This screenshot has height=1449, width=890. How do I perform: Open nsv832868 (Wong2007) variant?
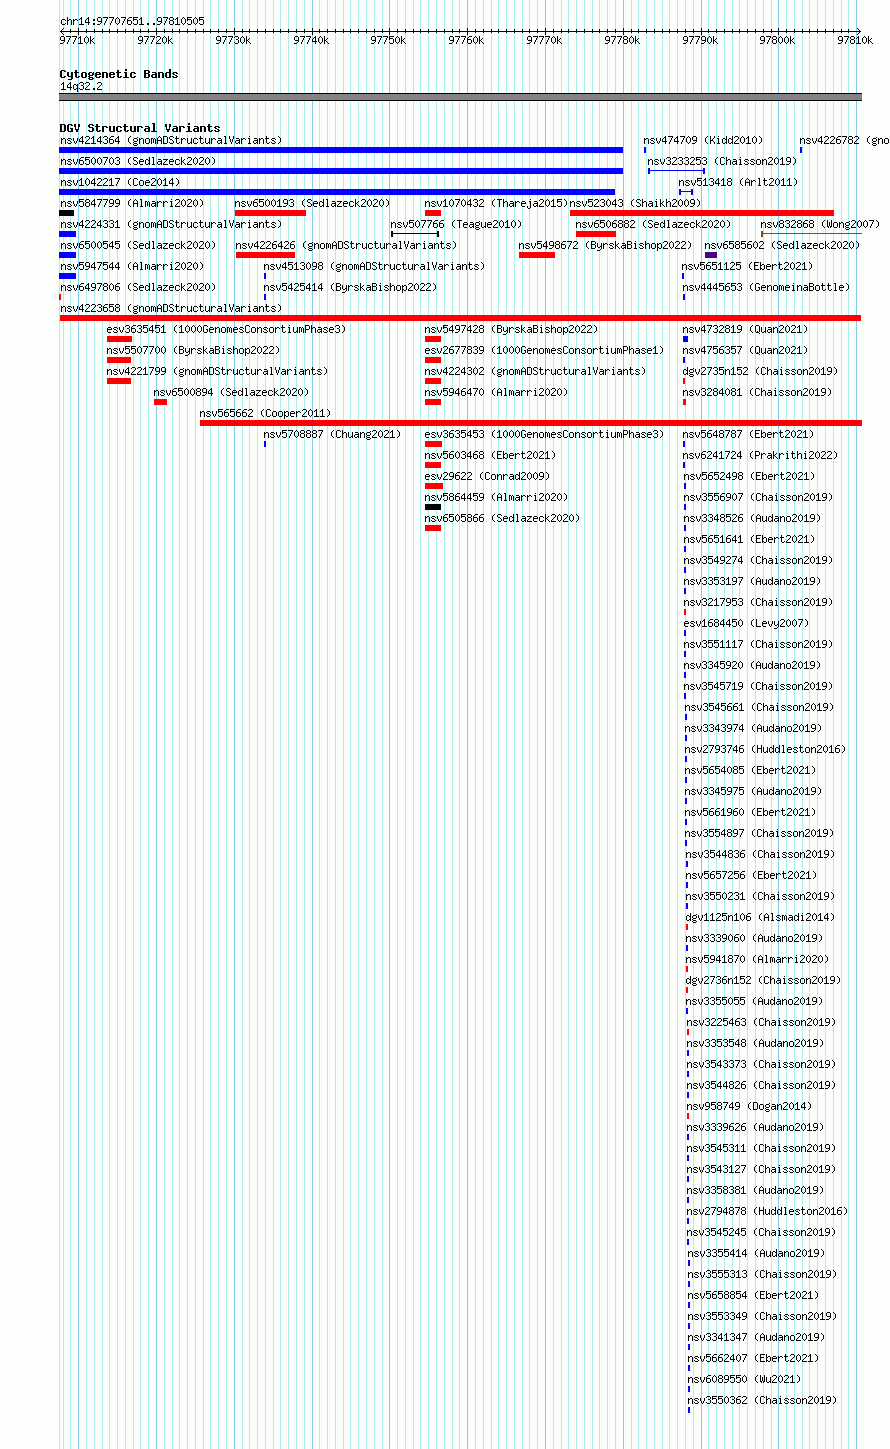click(x=820, y=225)
